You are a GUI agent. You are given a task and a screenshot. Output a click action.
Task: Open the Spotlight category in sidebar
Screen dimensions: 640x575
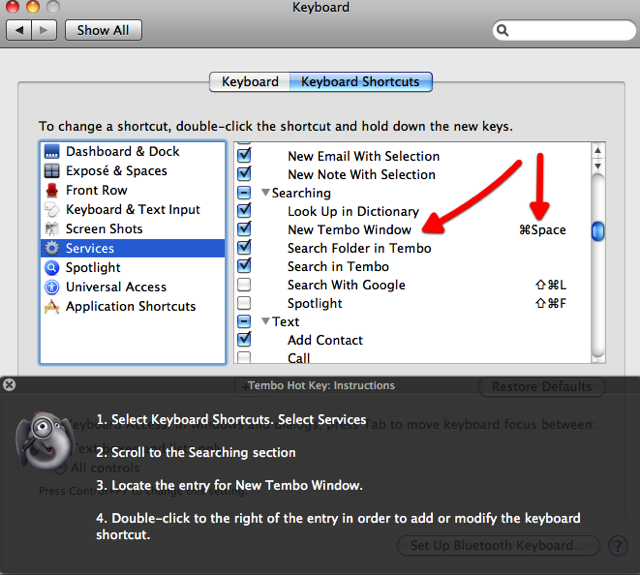coord(133,268)
